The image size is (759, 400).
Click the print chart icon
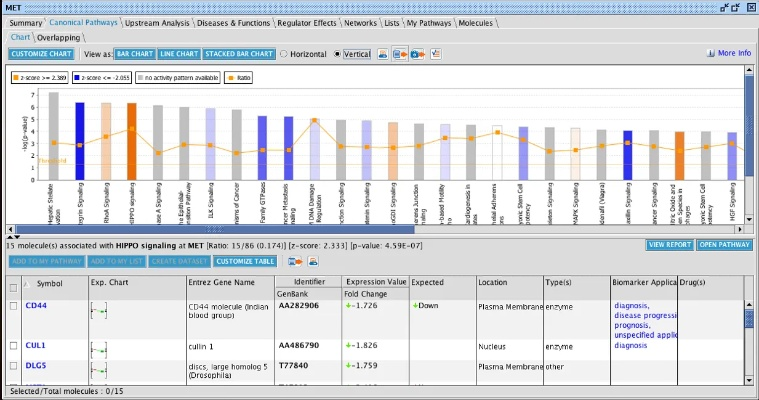tap(382, 53)
